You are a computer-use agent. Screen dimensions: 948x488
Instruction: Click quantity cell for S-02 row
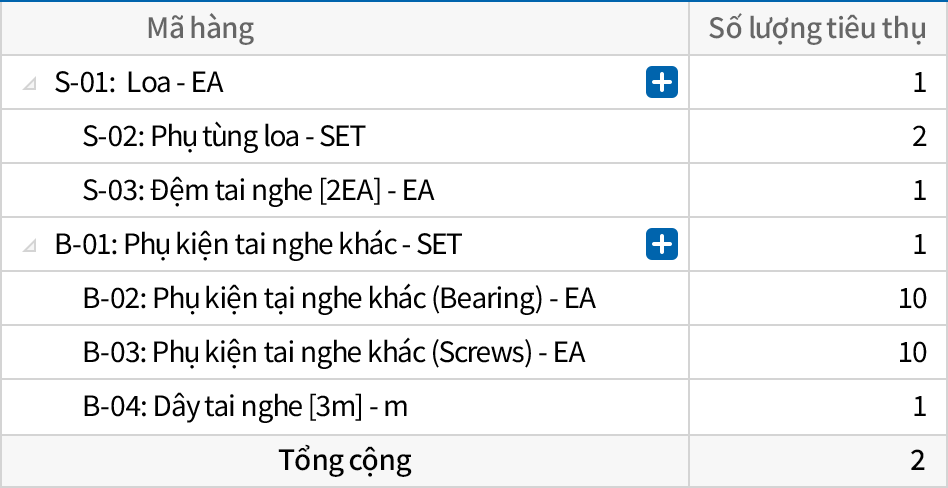coord(918,136)
